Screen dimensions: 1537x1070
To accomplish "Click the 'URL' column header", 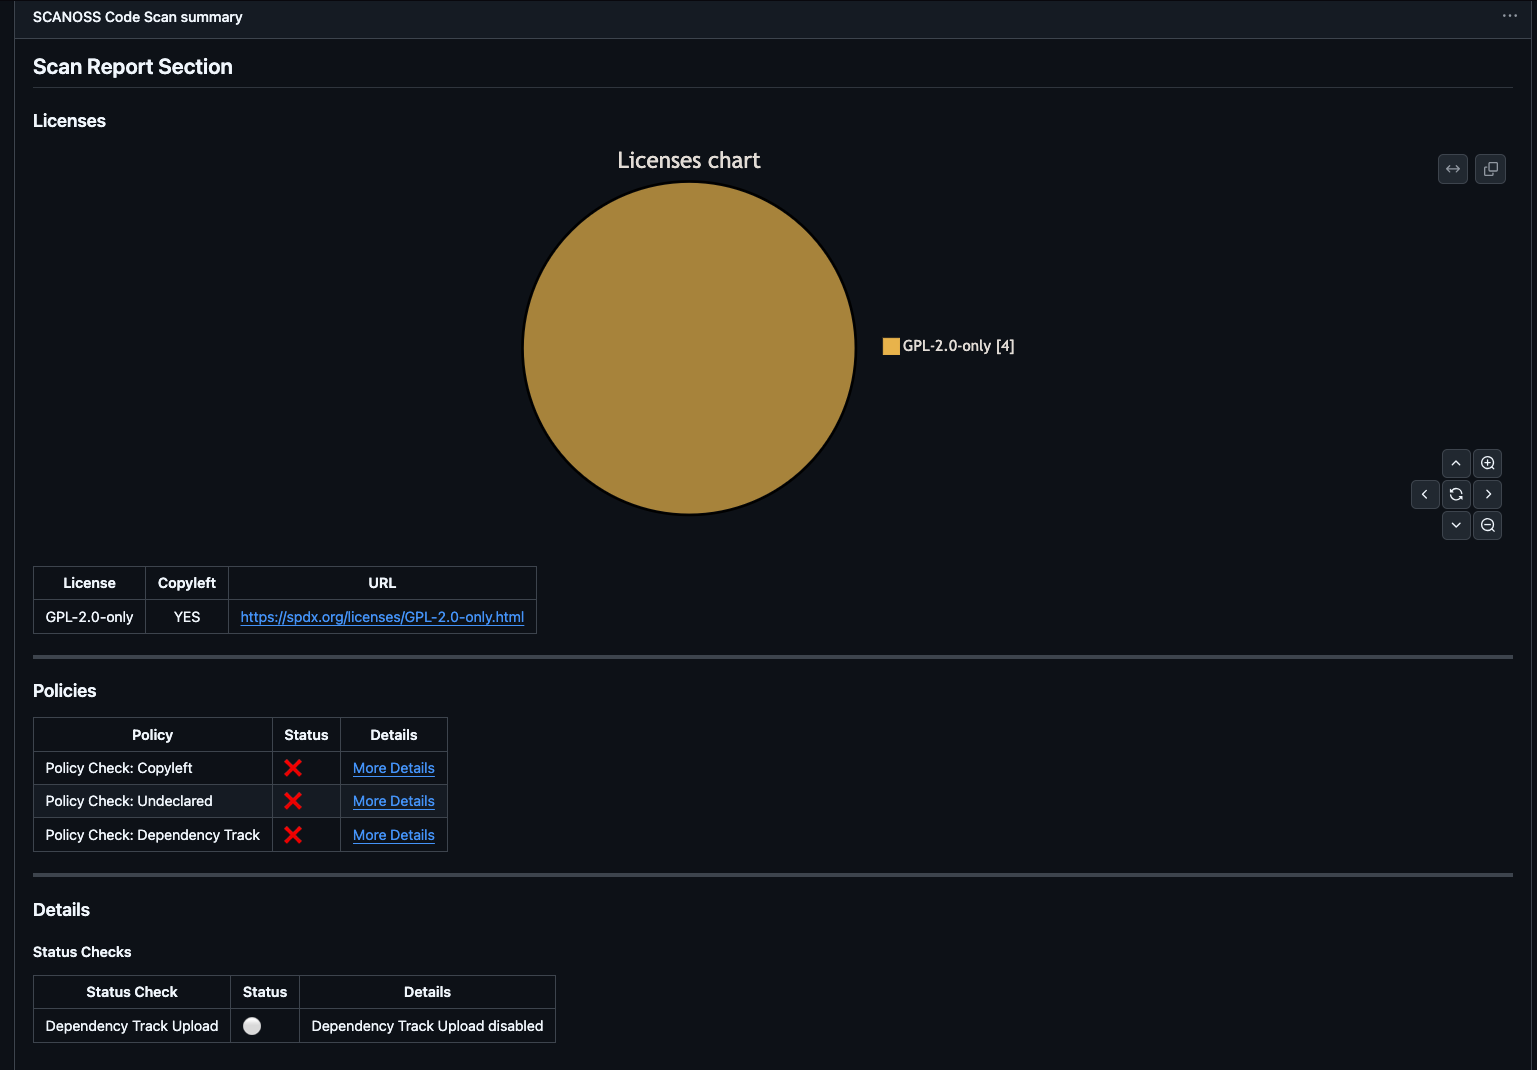I will 382,583.
